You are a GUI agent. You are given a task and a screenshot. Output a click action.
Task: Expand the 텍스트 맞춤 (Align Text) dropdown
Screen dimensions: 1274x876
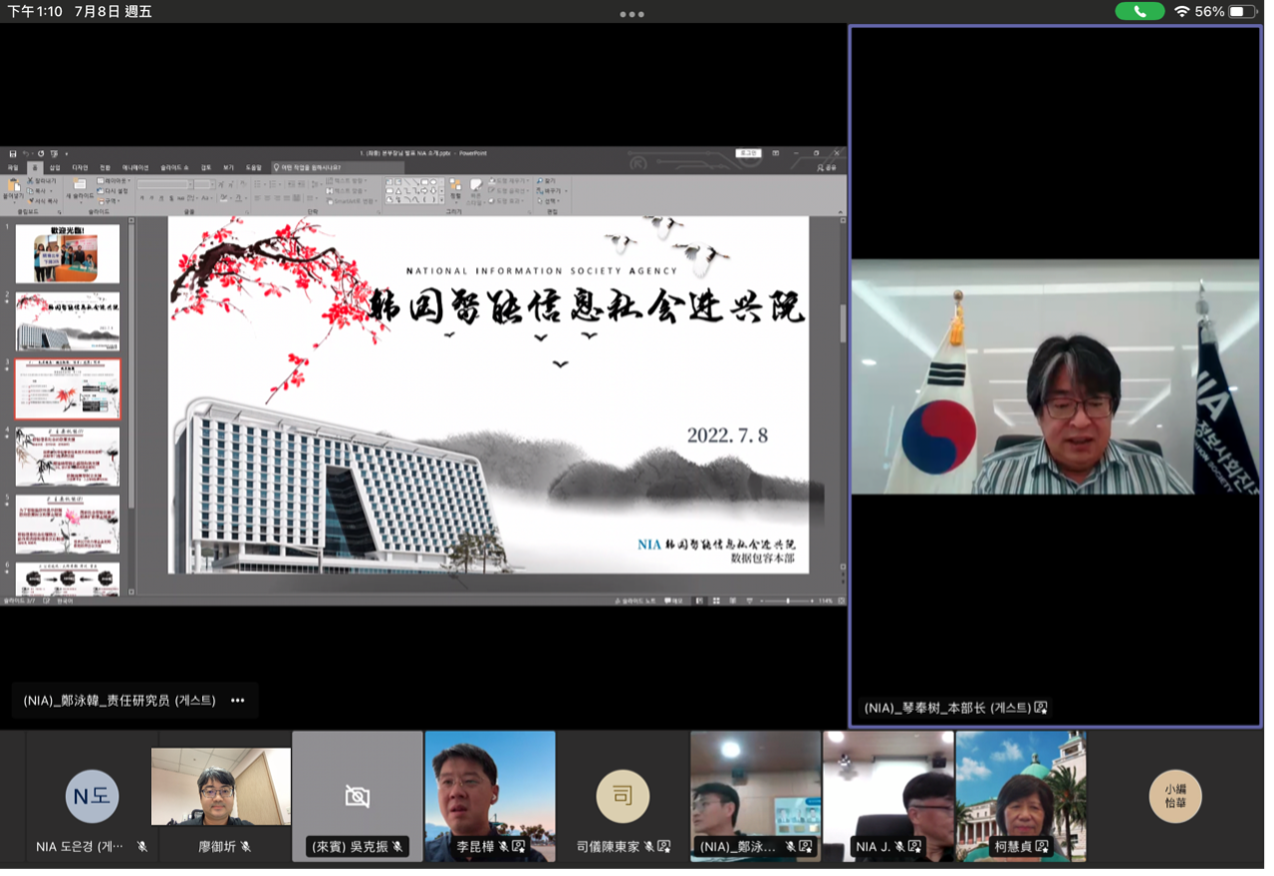[345, 190]
